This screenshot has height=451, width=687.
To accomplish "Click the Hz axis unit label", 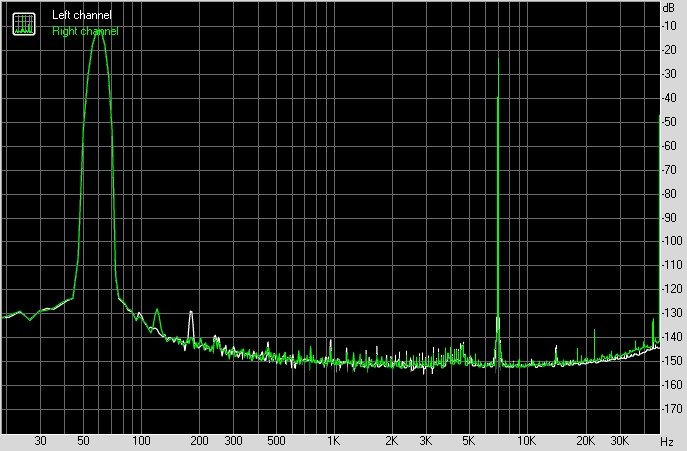I will 667,441.
